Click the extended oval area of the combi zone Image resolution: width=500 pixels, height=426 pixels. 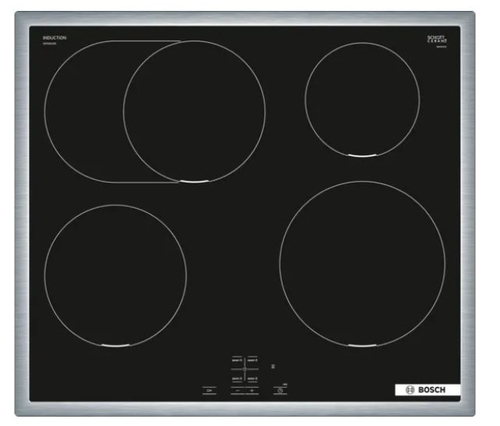pos(83,111)
